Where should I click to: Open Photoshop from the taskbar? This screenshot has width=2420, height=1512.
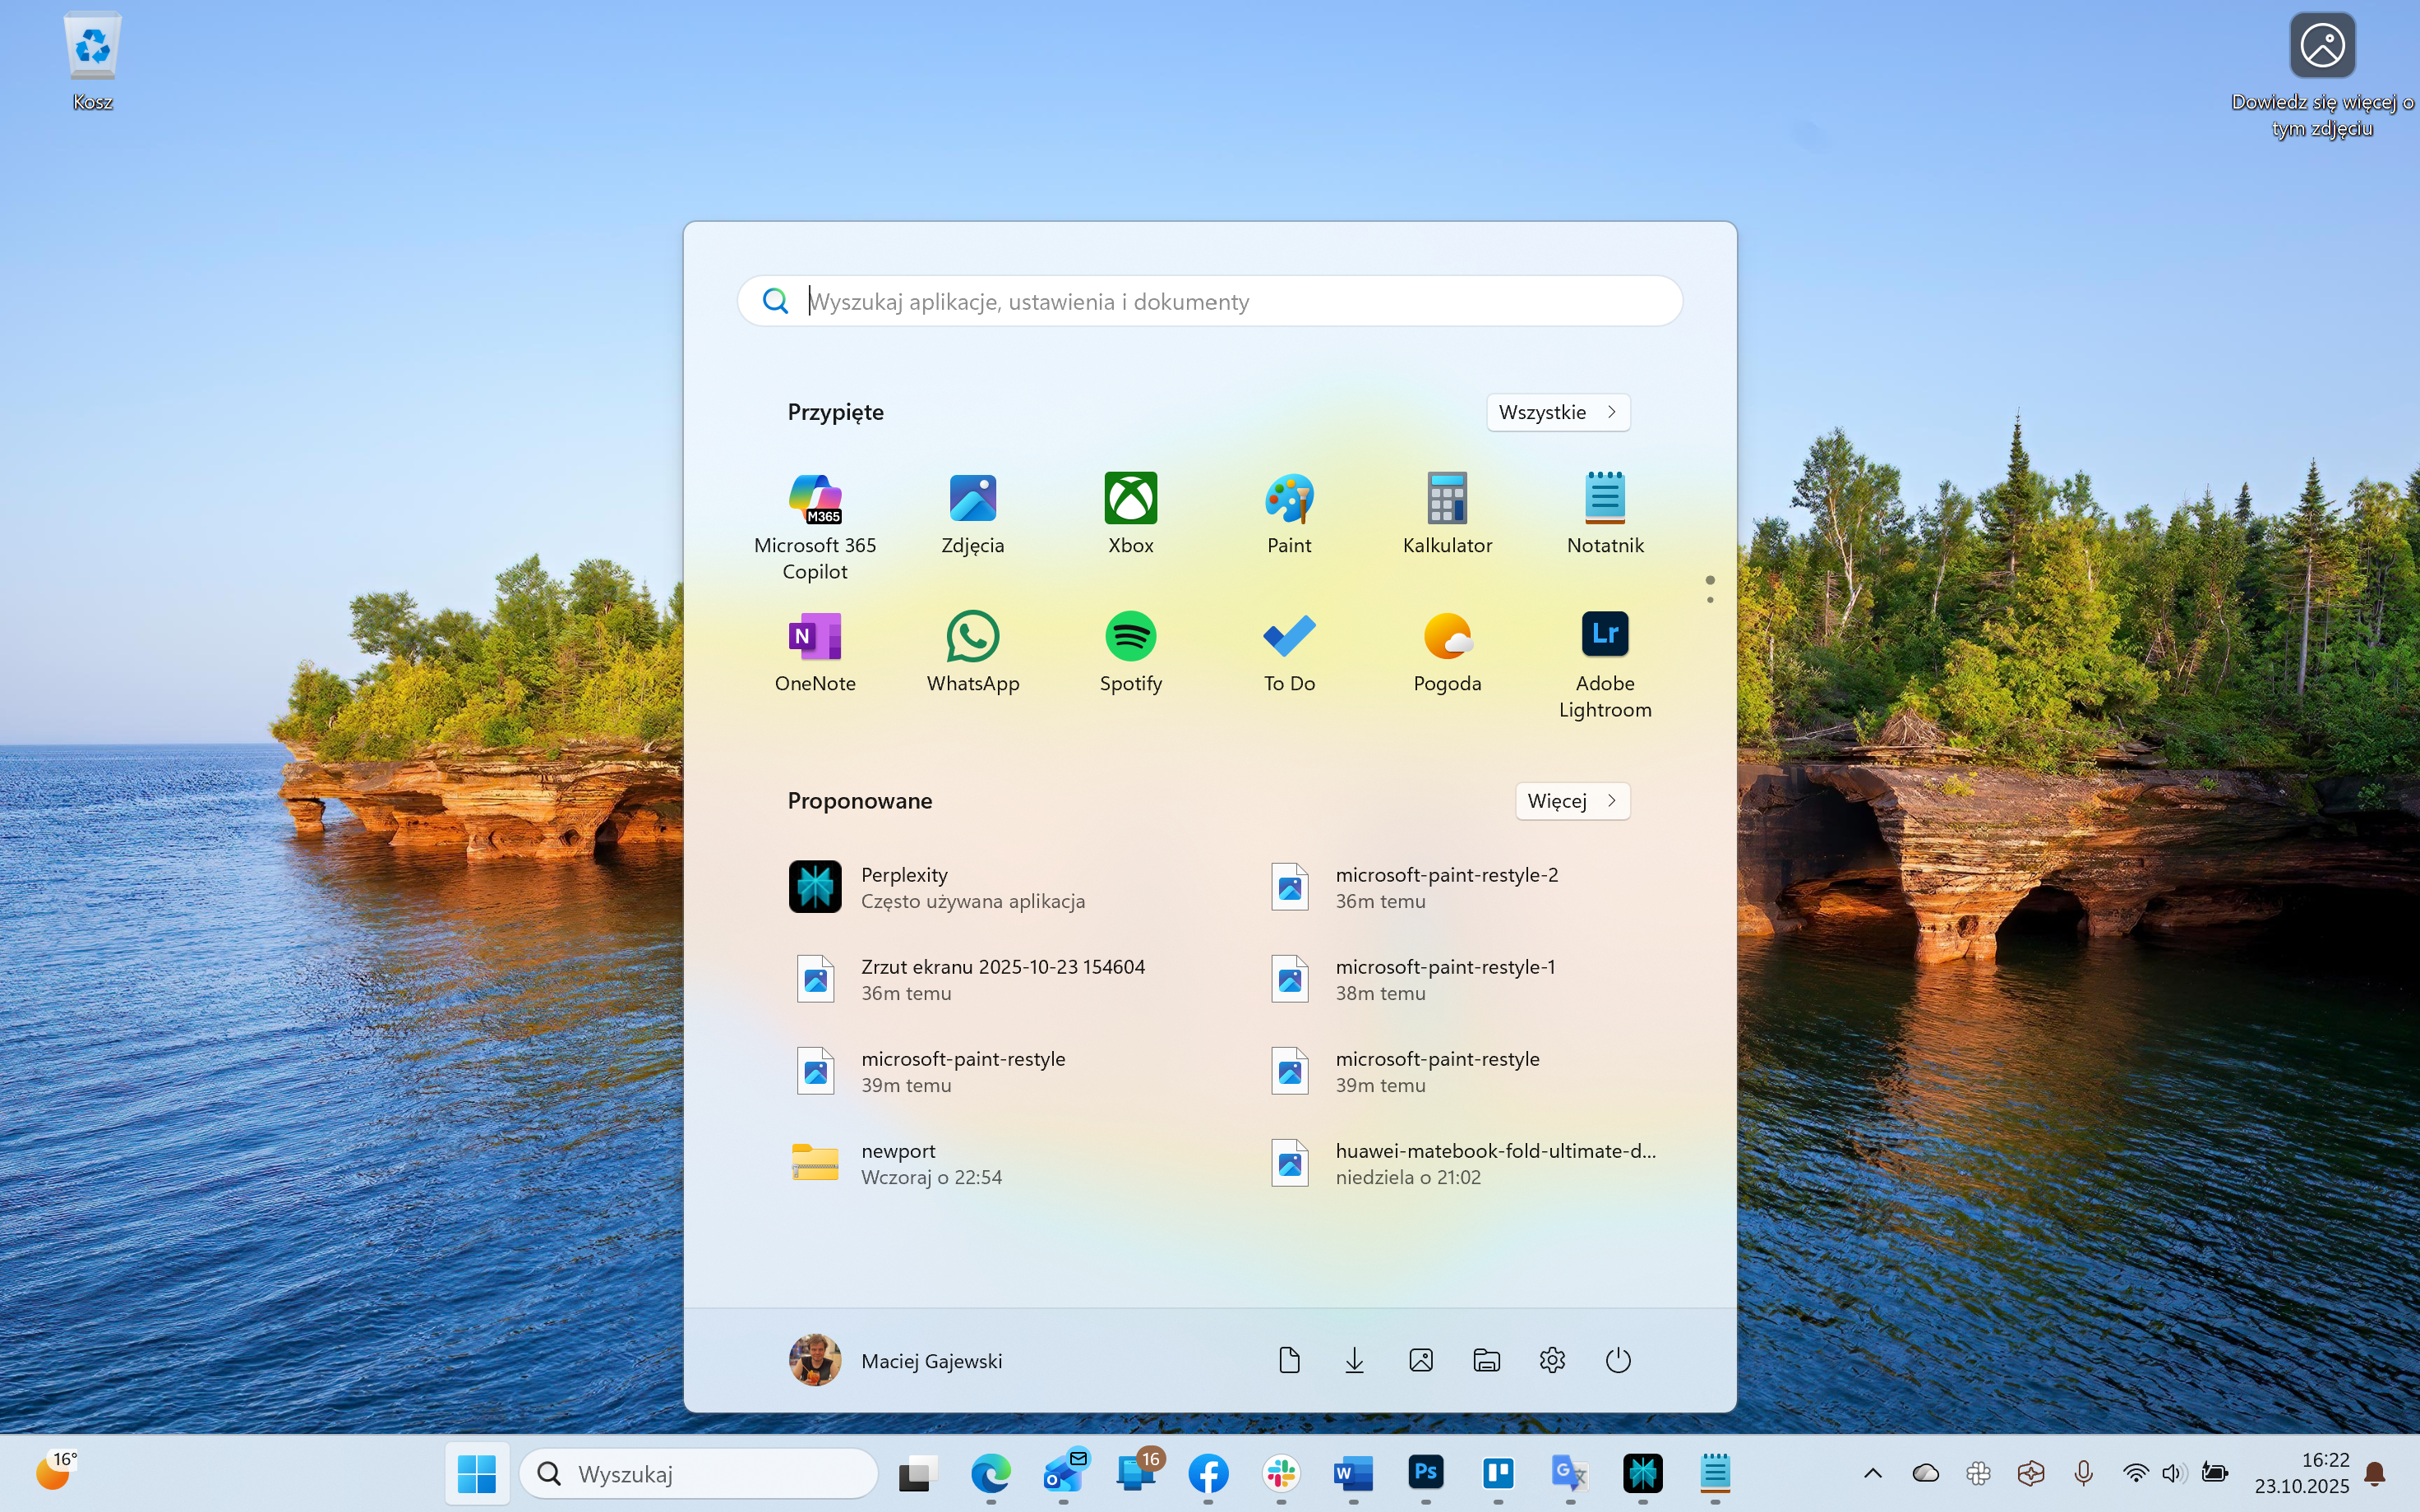tap(1425, 1473)
